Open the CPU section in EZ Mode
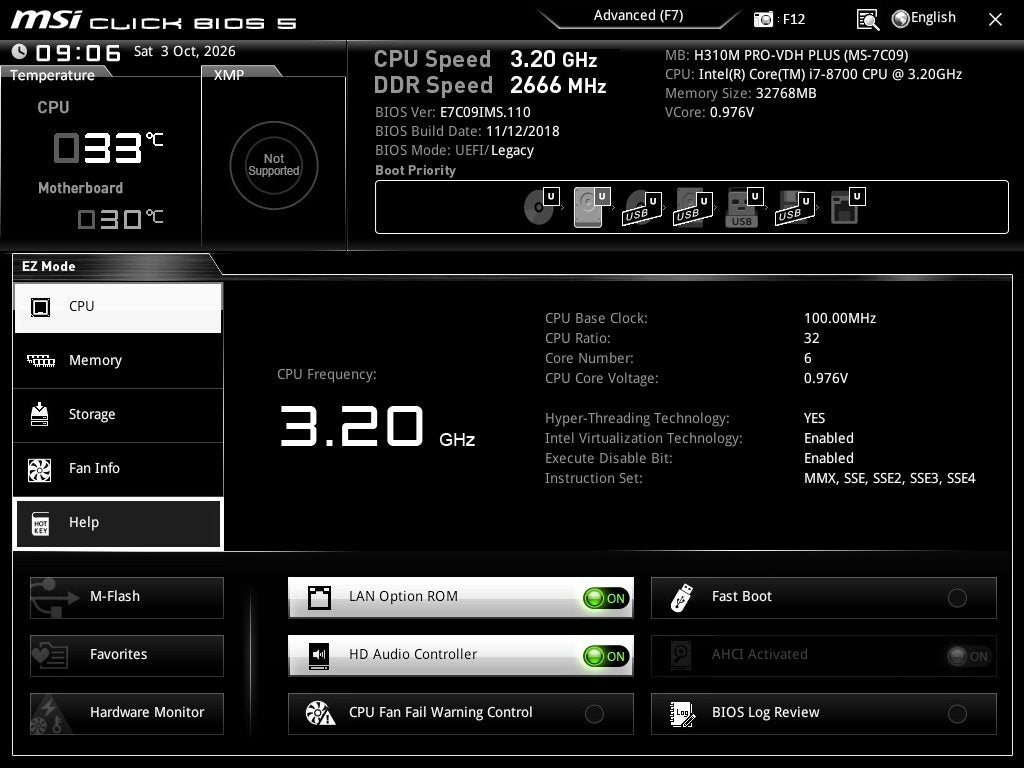 tap(118, 308)
